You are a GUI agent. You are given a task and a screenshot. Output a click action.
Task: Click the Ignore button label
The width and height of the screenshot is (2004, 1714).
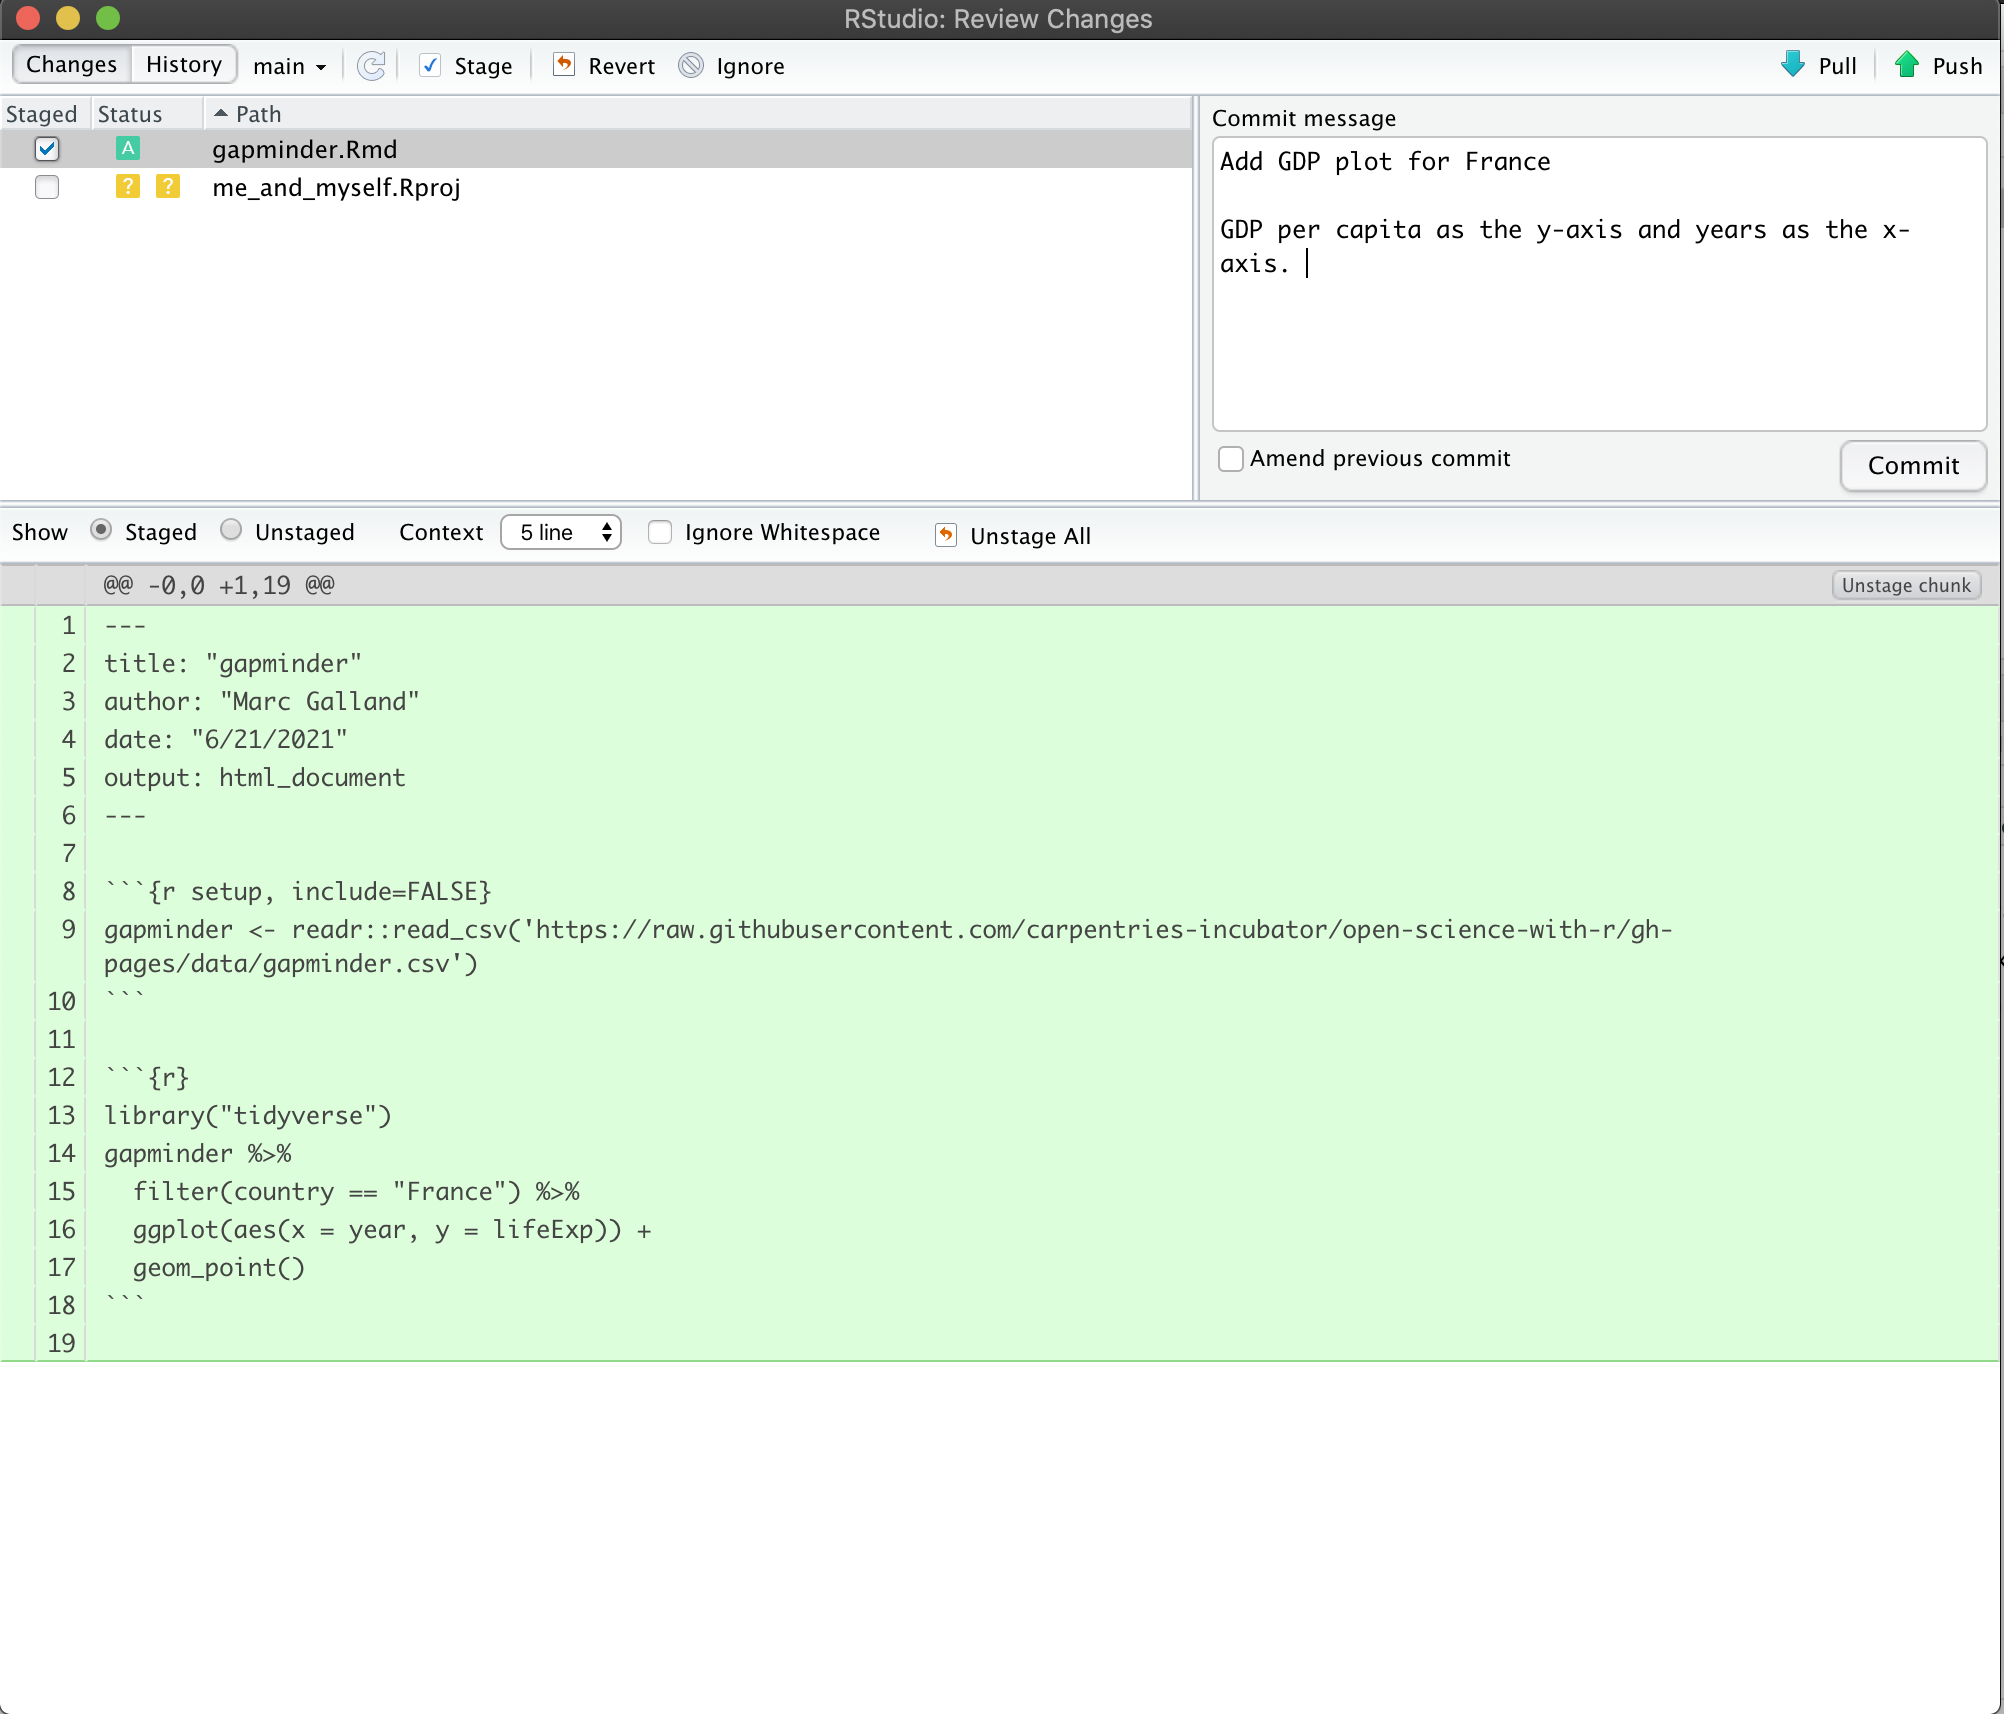tap(750, 66)
